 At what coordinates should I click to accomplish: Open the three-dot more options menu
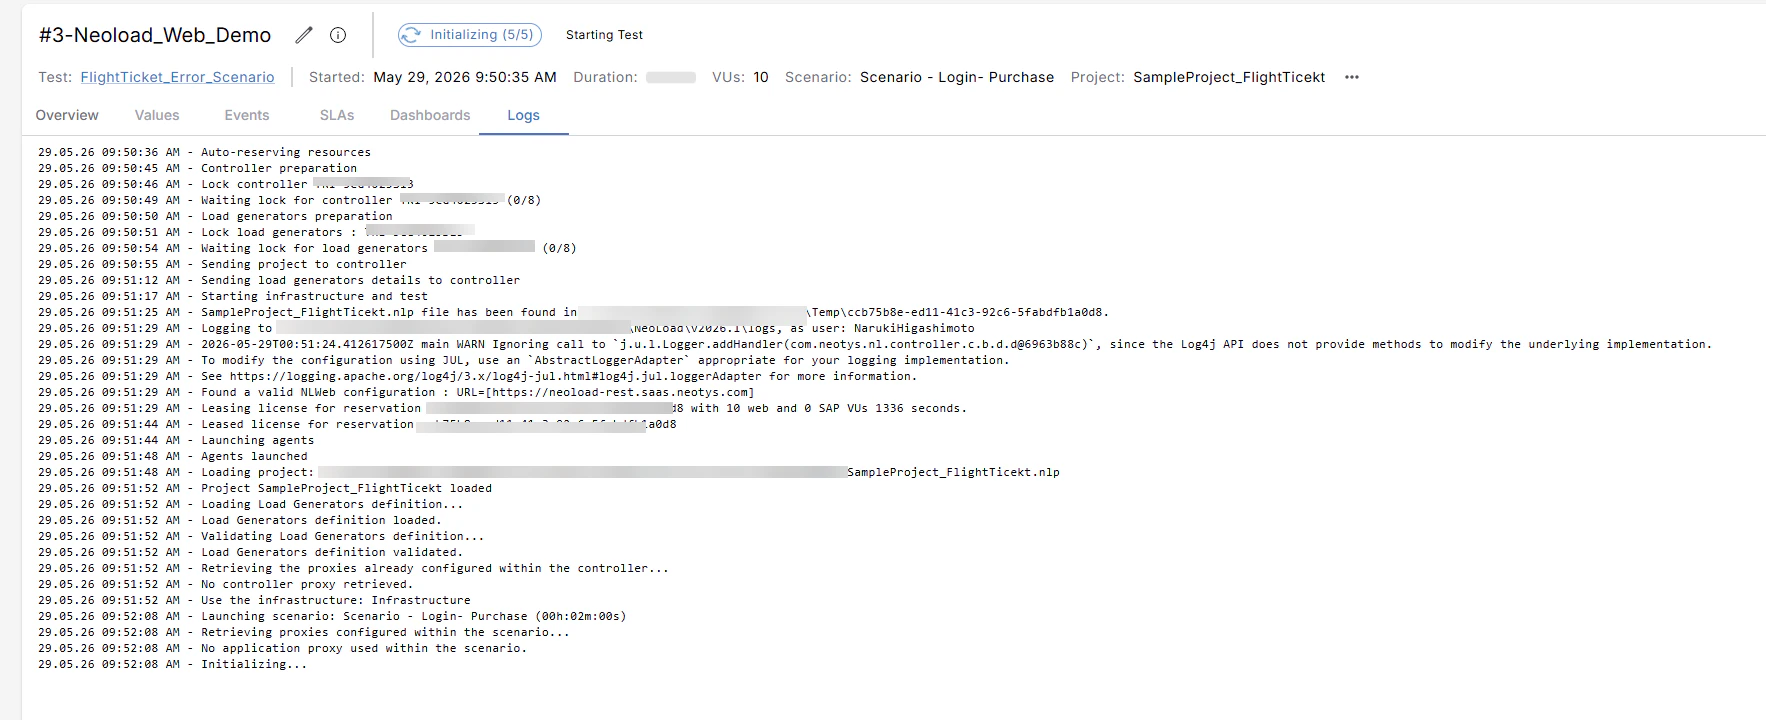point(1352,77)
